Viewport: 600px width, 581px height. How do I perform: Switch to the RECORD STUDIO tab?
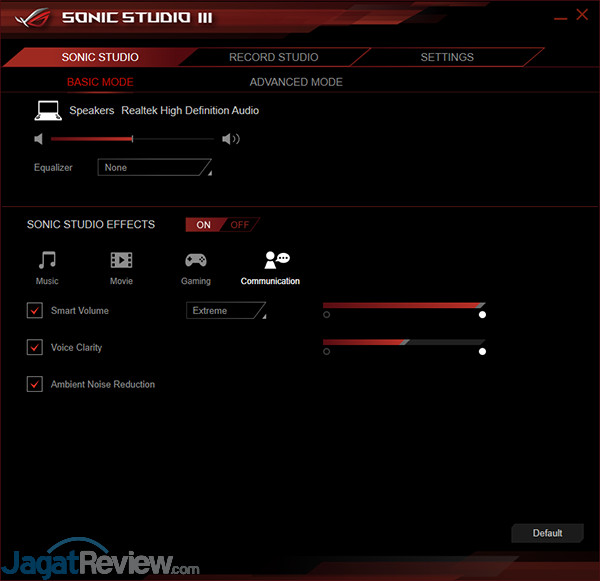(274, 57)
